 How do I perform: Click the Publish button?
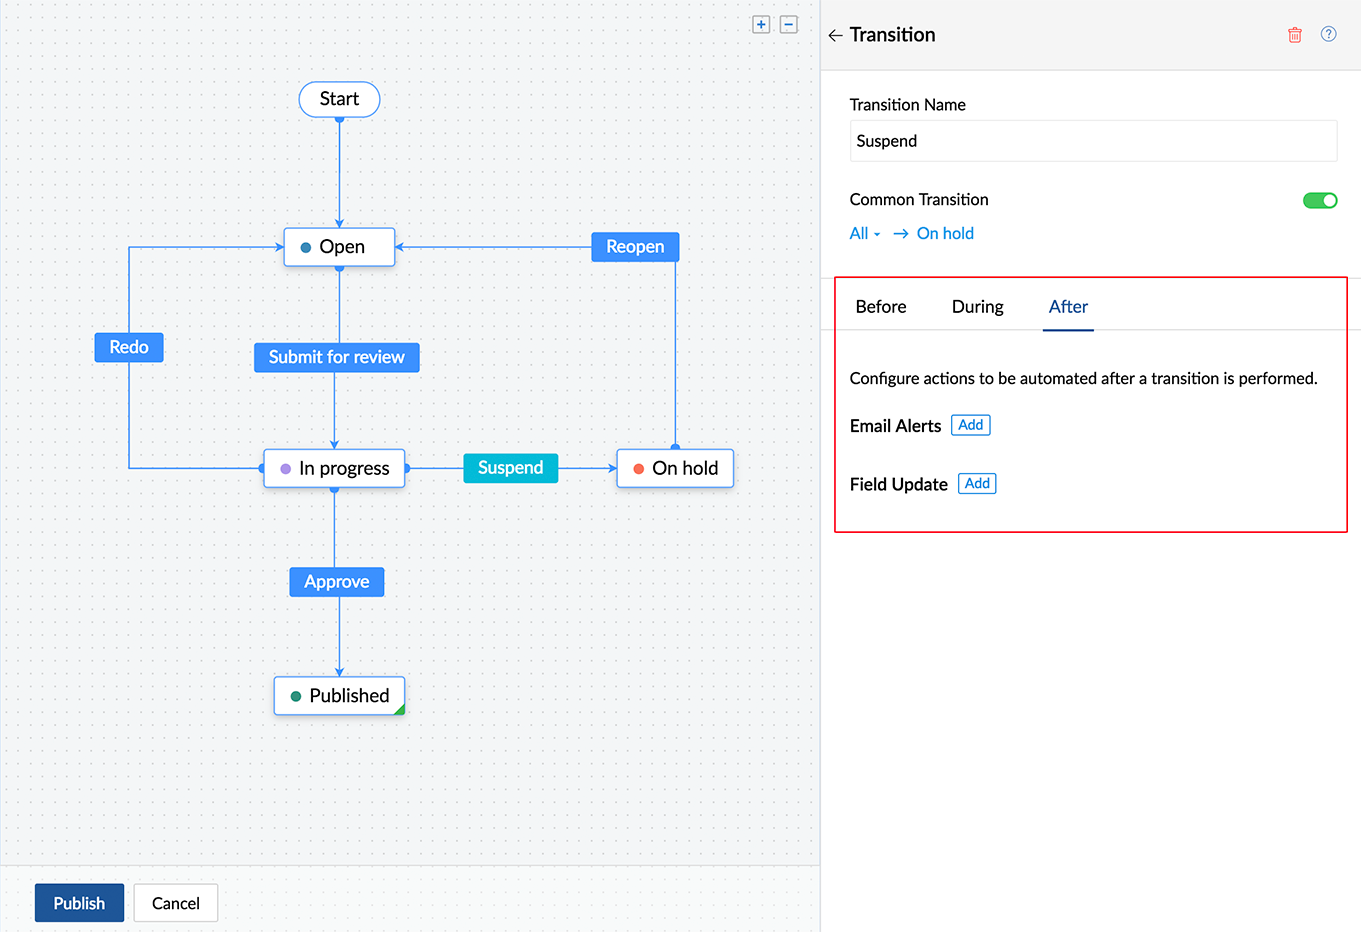click(x=79, y=903)
